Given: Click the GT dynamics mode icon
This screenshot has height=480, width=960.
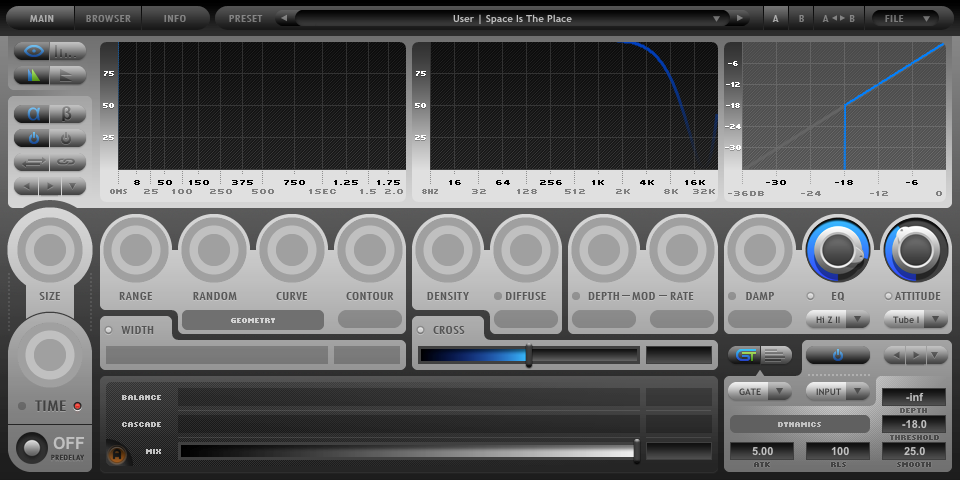Looking at the screenshot, I should point(744,355).
